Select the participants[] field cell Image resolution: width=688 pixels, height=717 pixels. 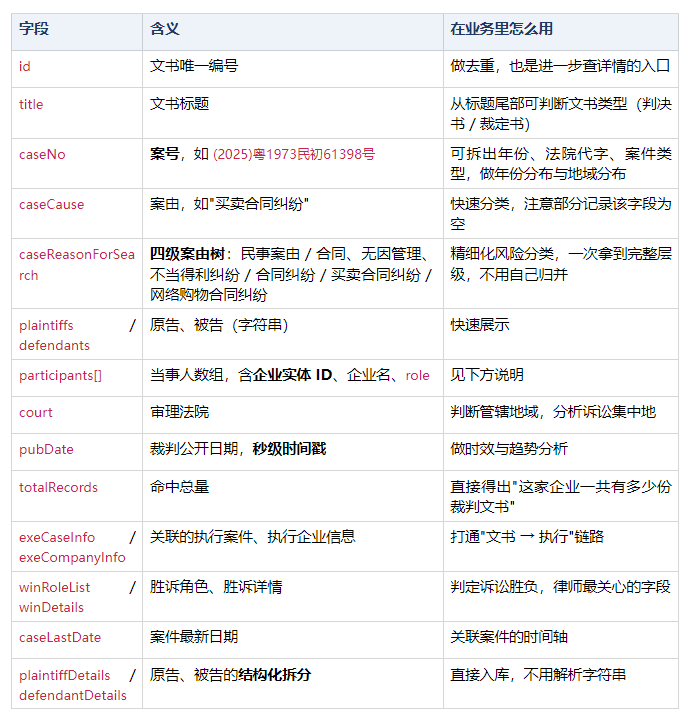tap(77, 378)
